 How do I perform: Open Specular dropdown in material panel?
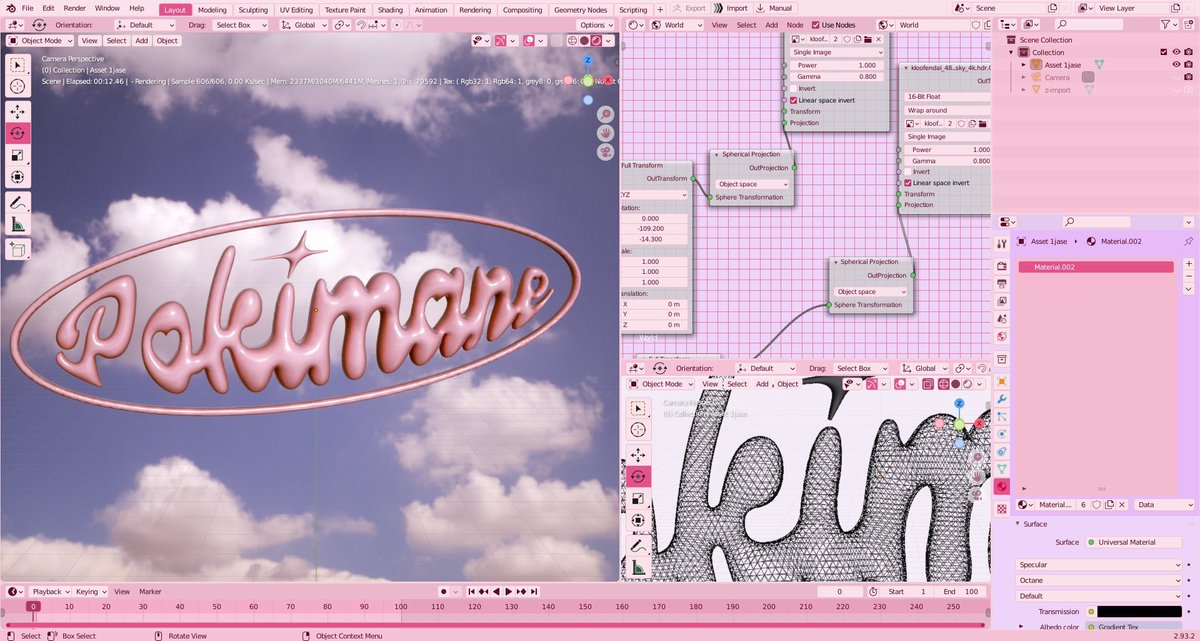coord(1099,565)
